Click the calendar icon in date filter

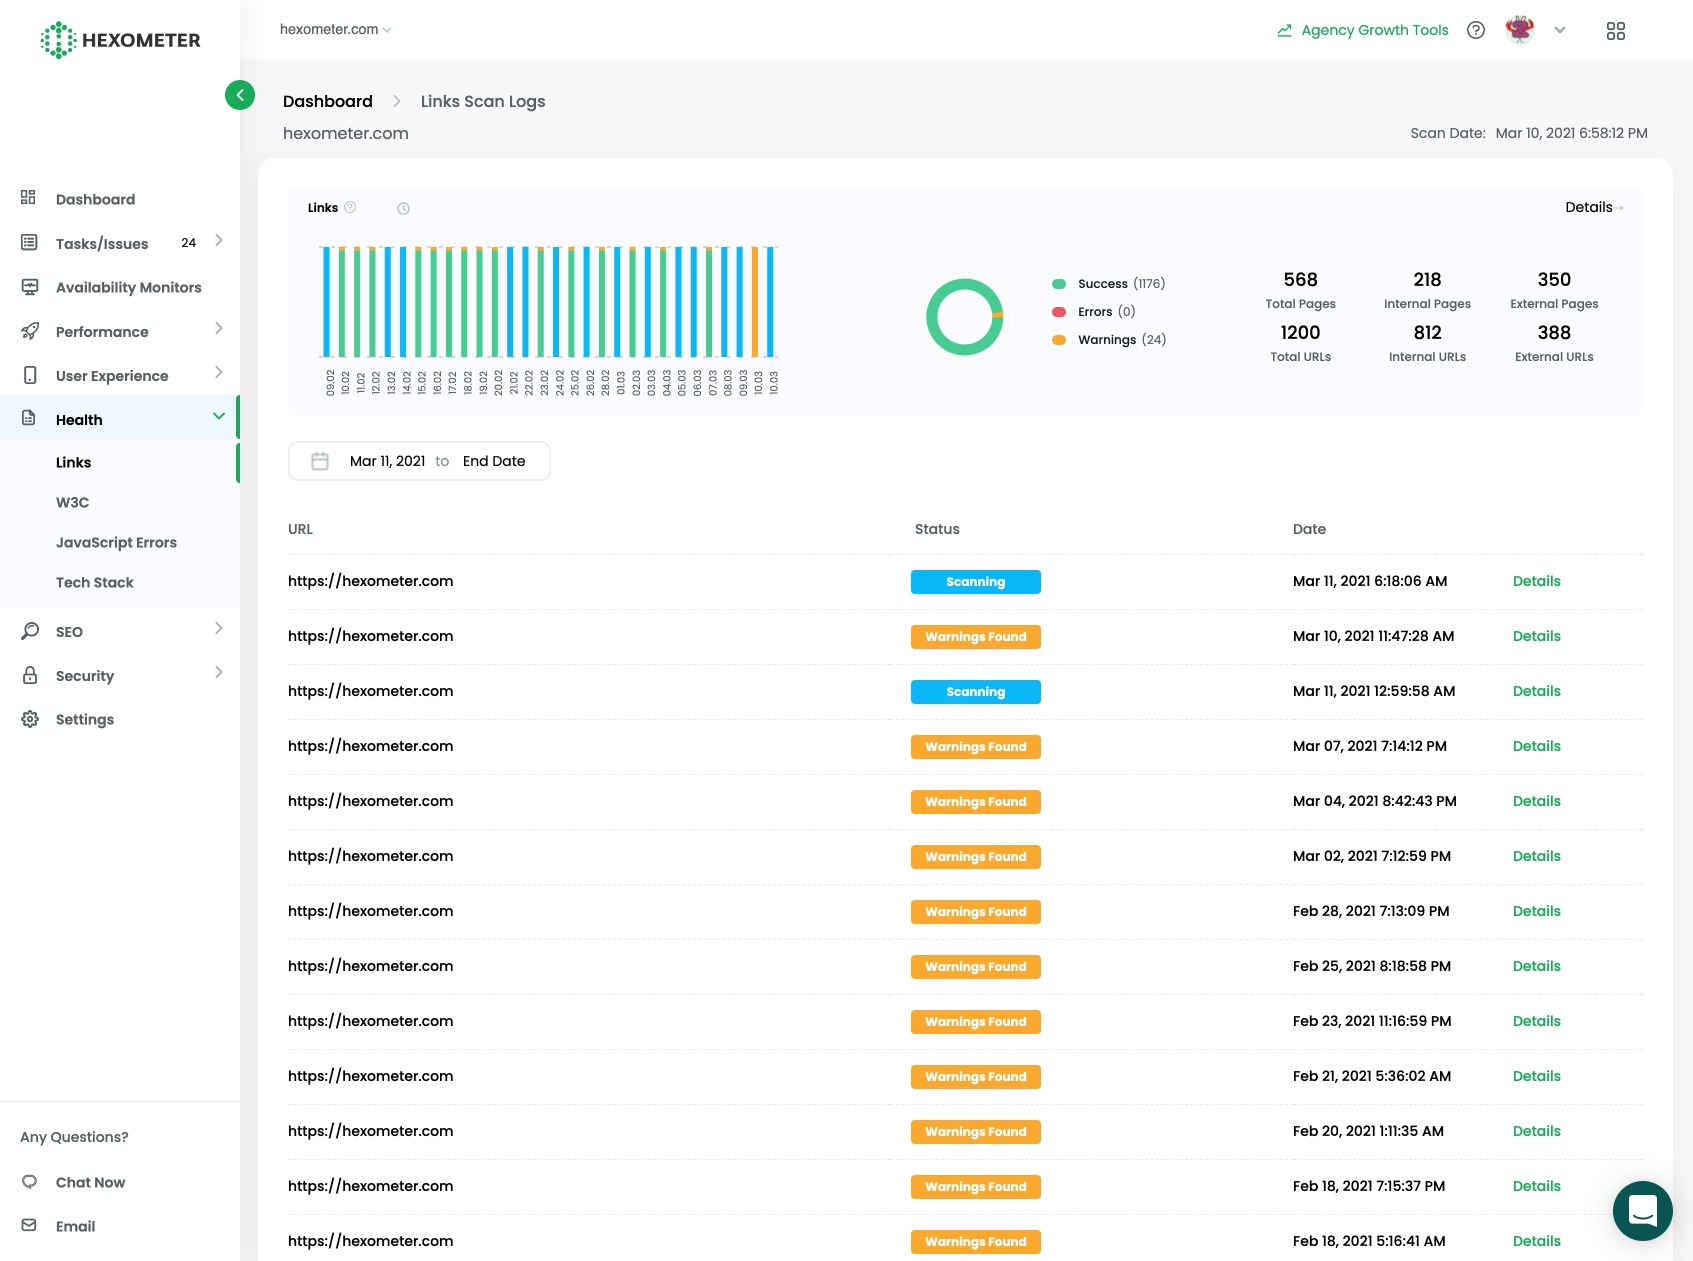click(x=320, y=461)
